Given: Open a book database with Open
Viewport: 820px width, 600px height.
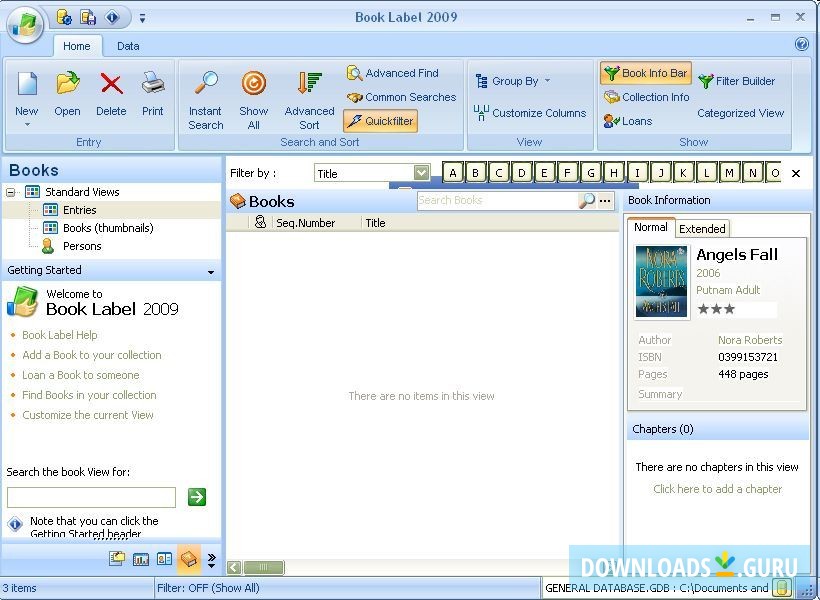Looking at the screenshot, I should click(67, 94).
